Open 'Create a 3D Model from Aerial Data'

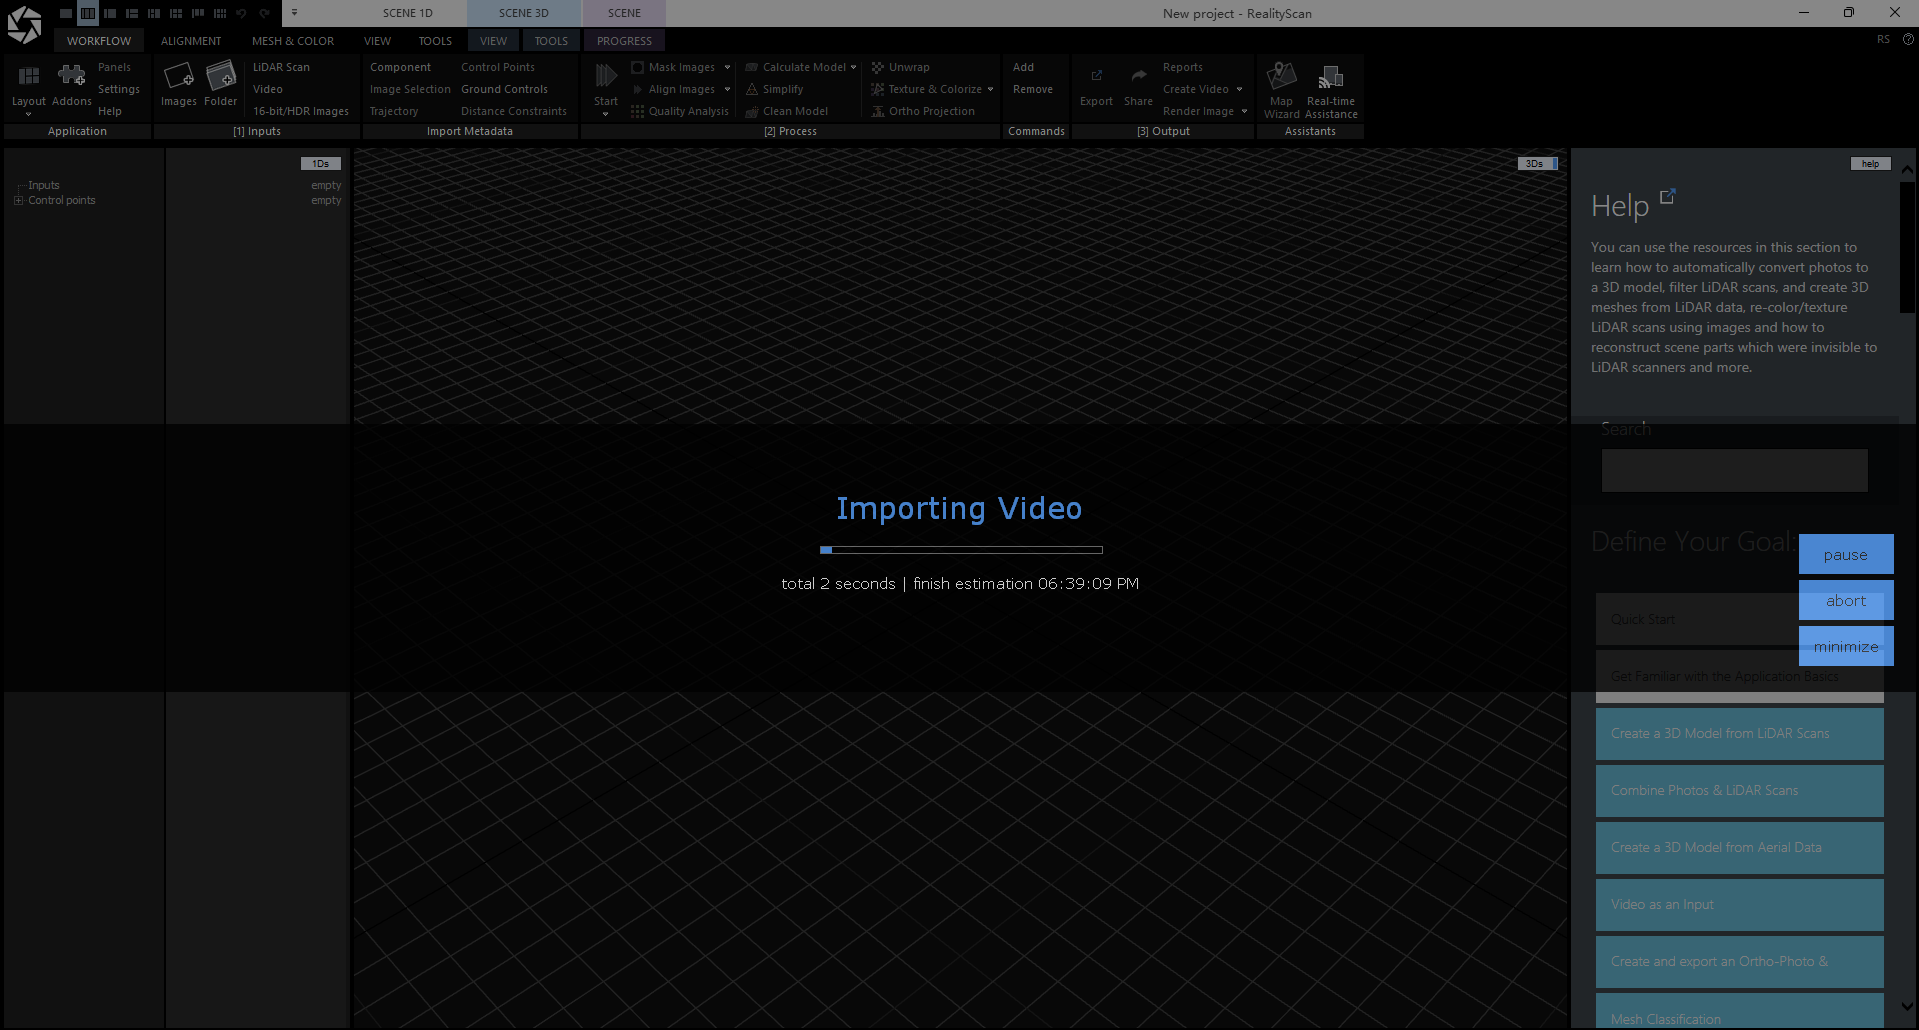coord(1740,847)
